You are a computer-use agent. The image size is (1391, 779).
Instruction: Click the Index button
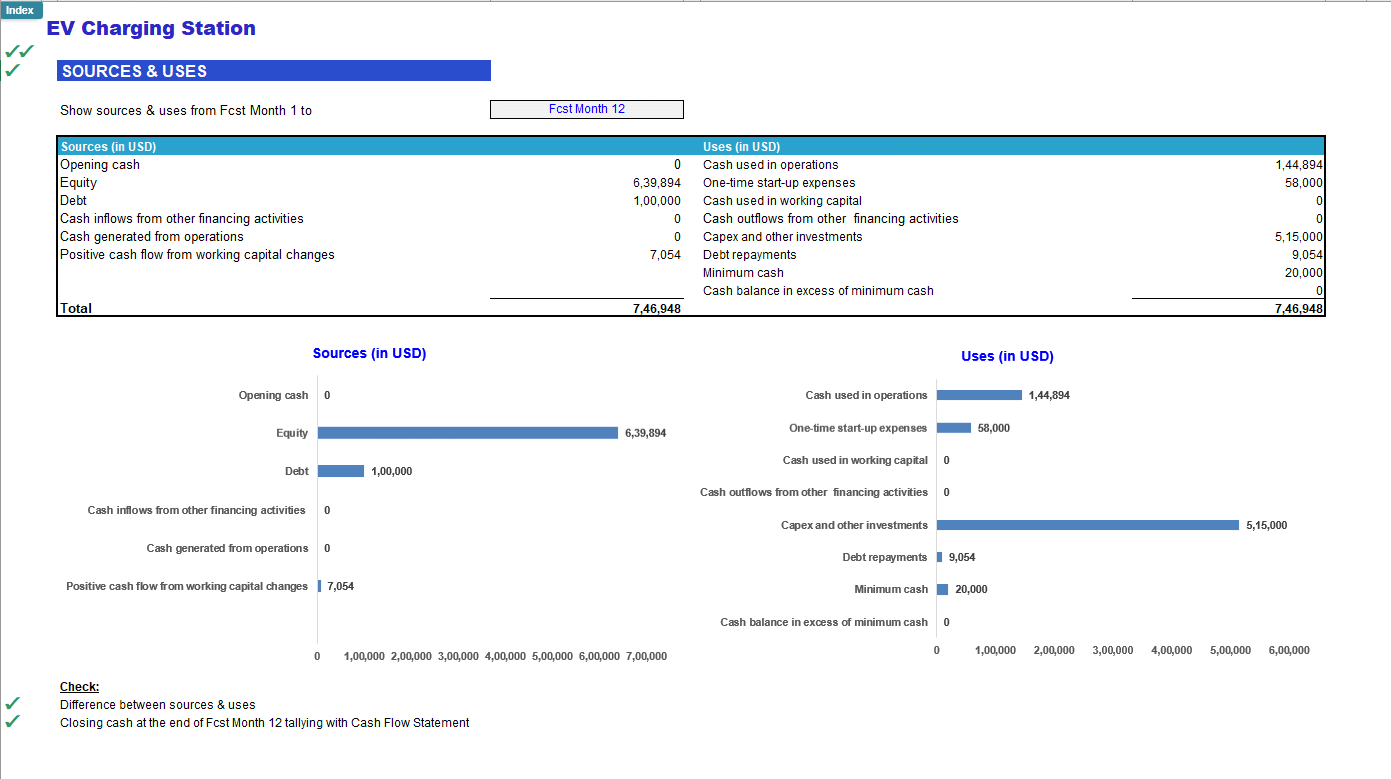[x=21, y=10]
